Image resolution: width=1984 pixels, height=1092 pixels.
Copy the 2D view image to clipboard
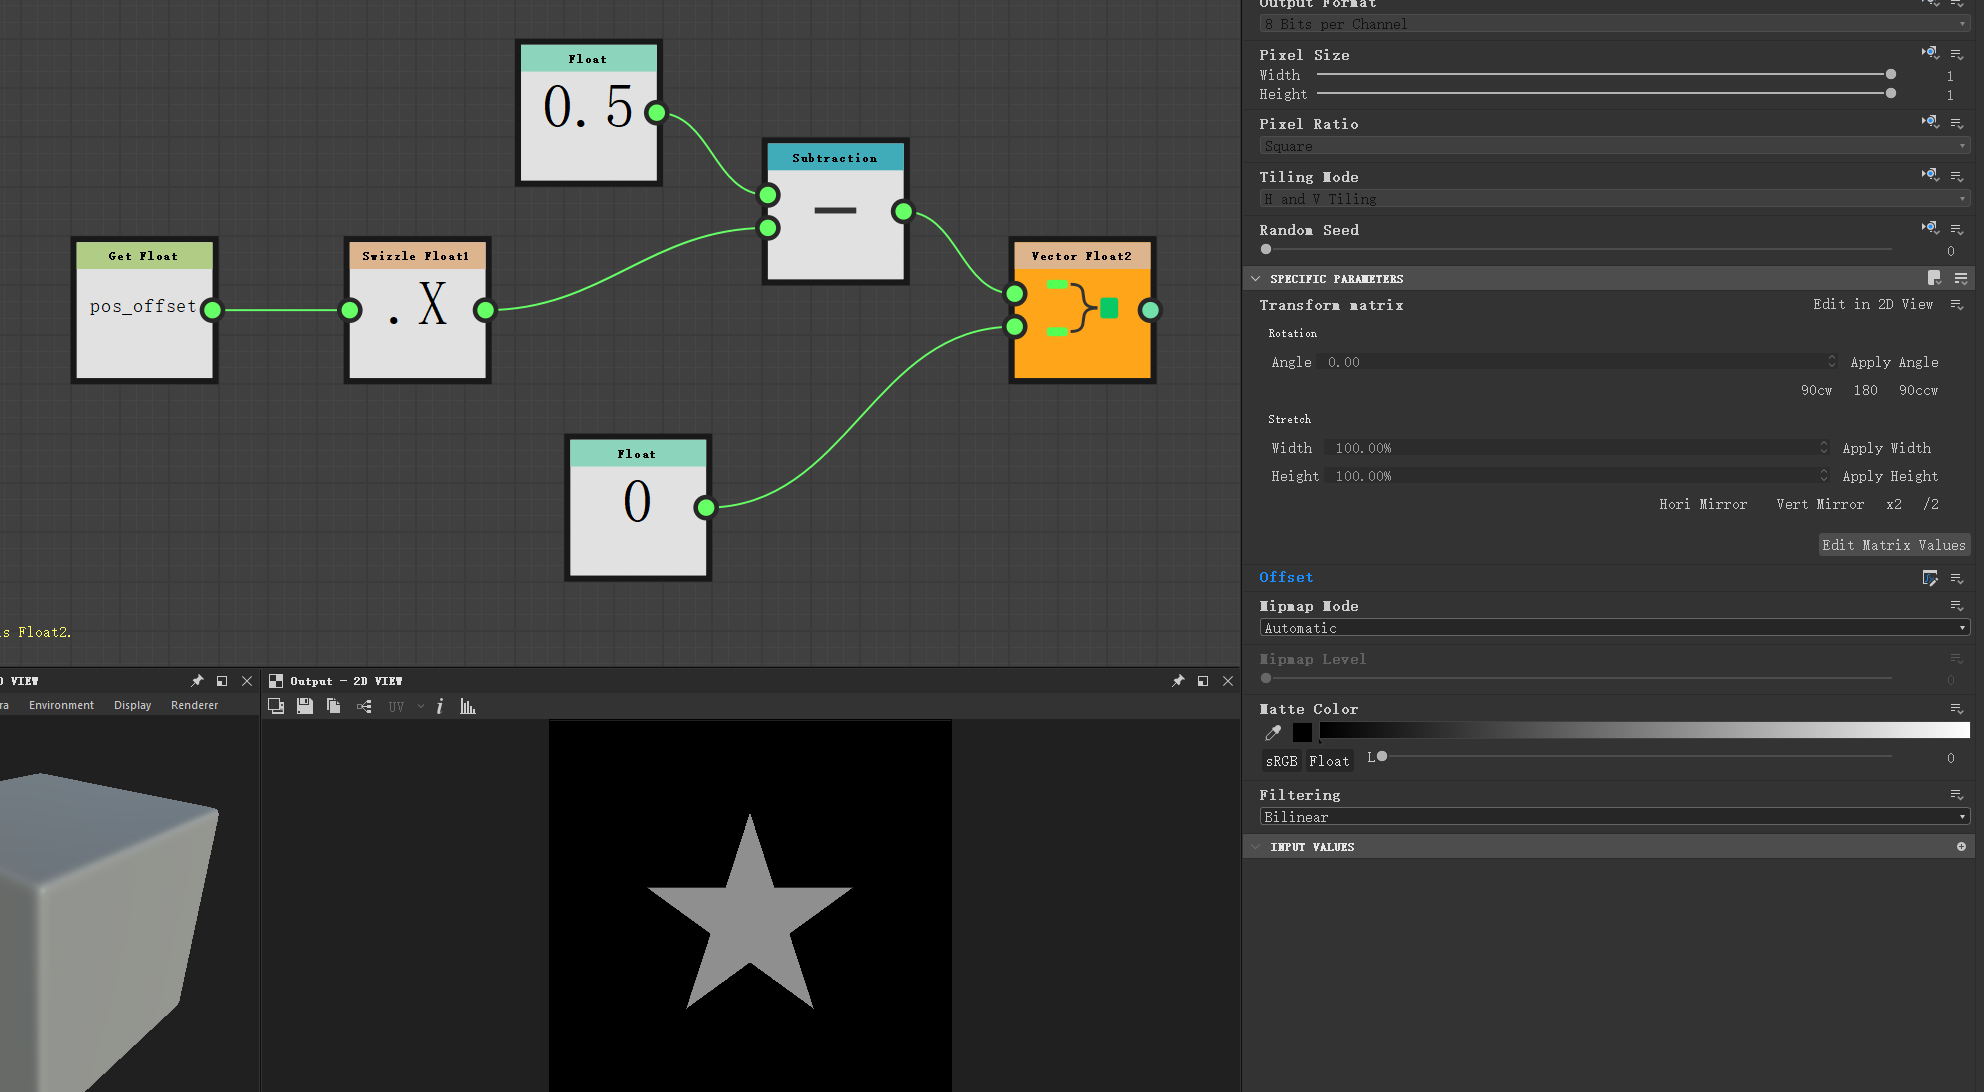pyautogui.click(x=334, y=706)
